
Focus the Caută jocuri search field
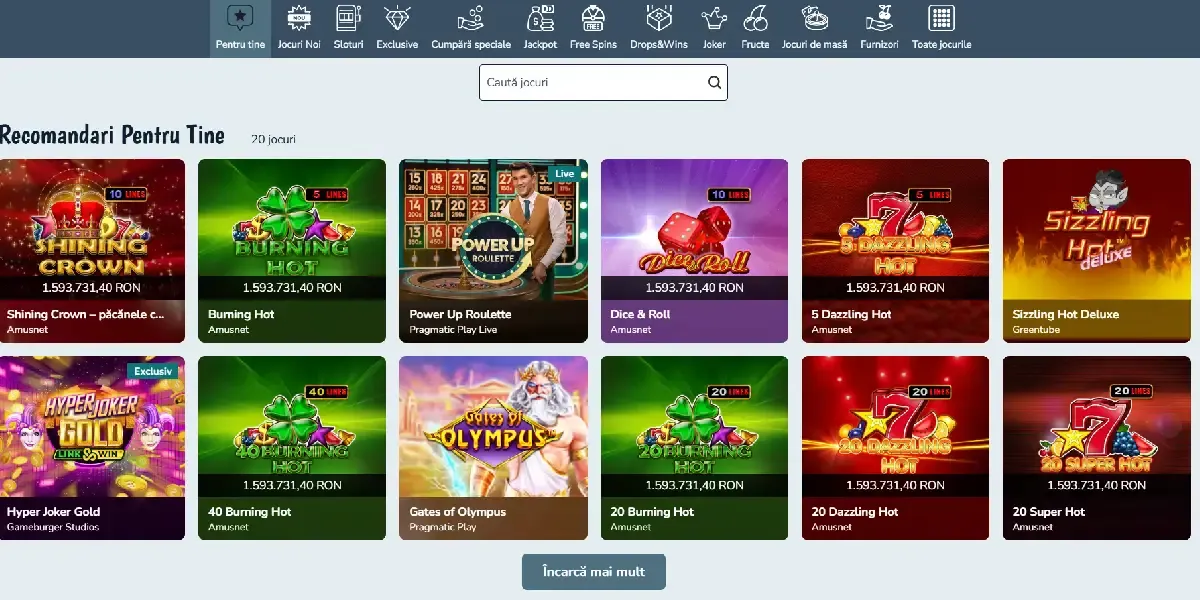603,83
